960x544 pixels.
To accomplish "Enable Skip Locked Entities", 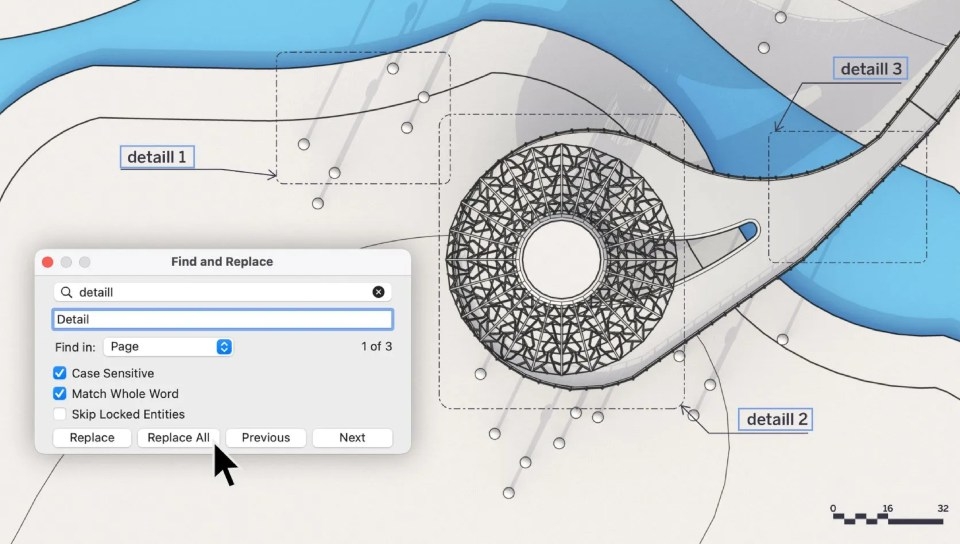I will 60,414.
